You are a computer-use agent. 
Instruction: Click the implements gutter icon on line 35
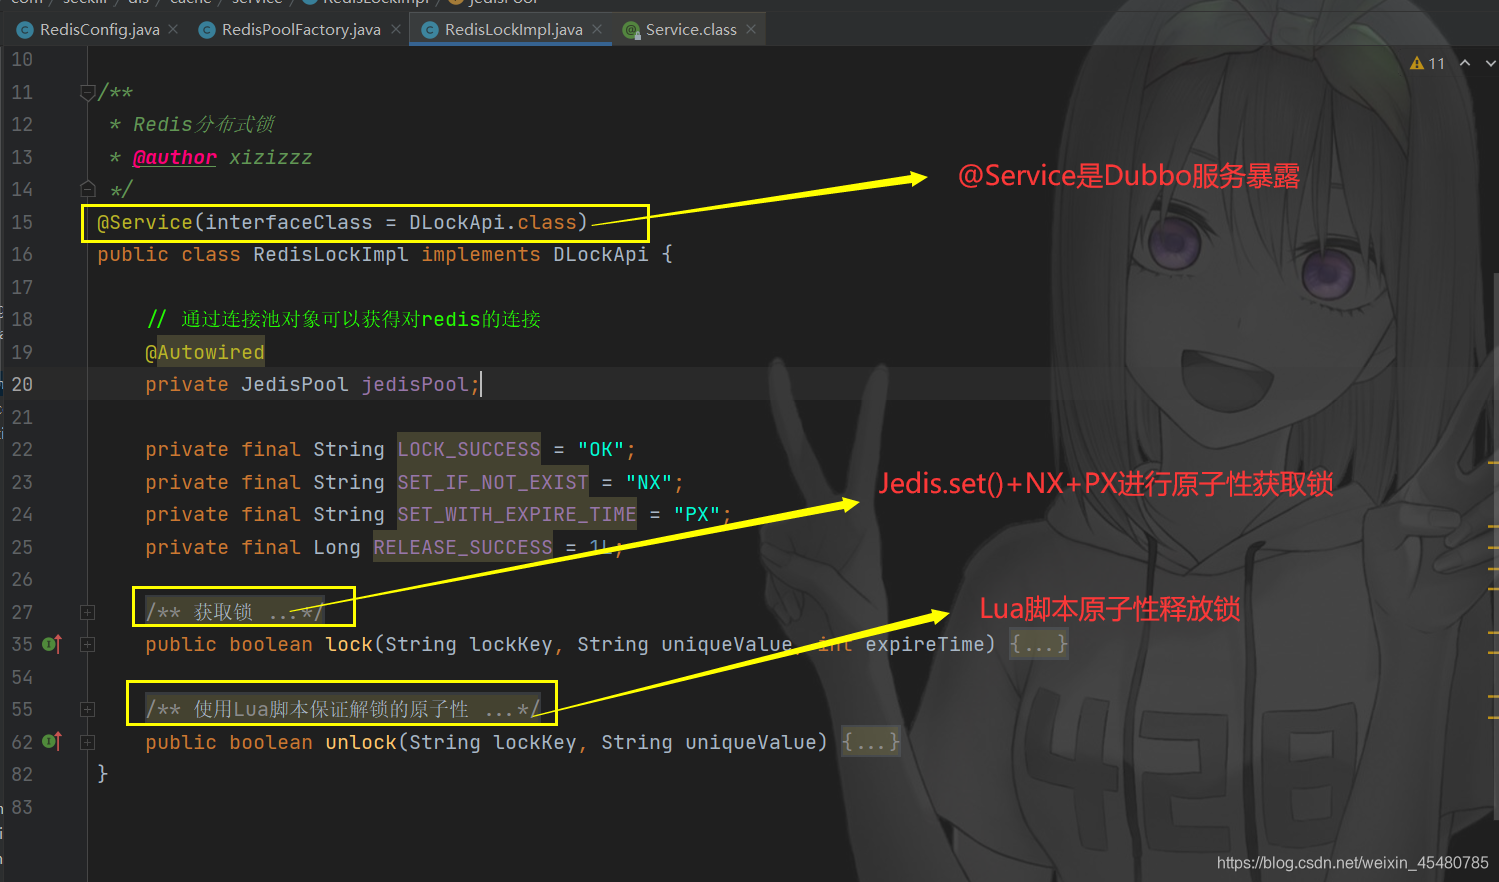(x=52, y=645)
